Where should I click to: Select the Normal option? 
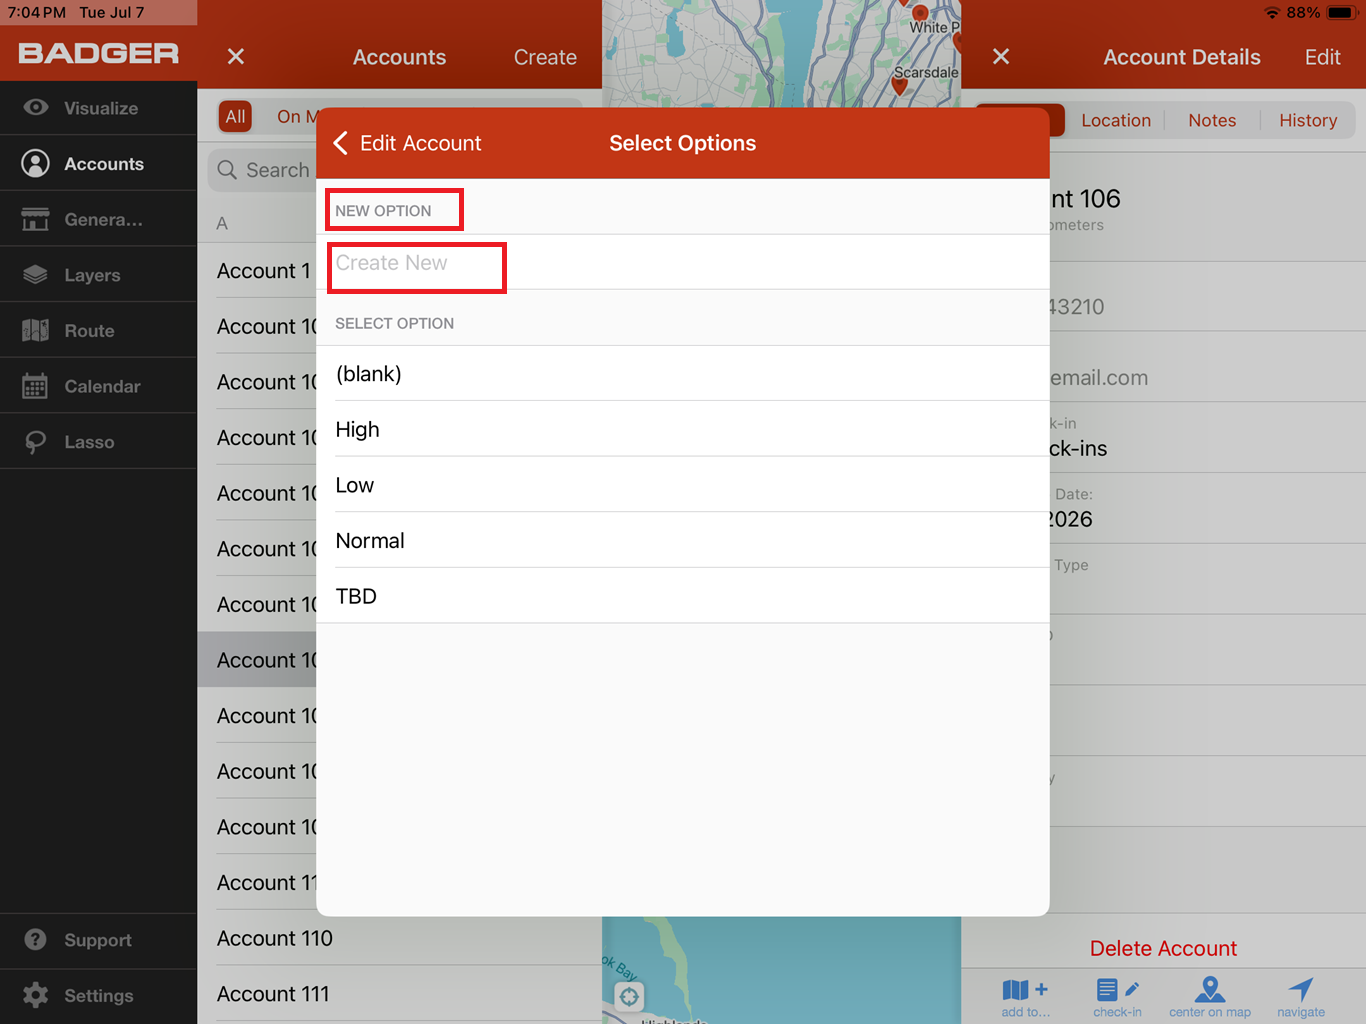point(683,541)
